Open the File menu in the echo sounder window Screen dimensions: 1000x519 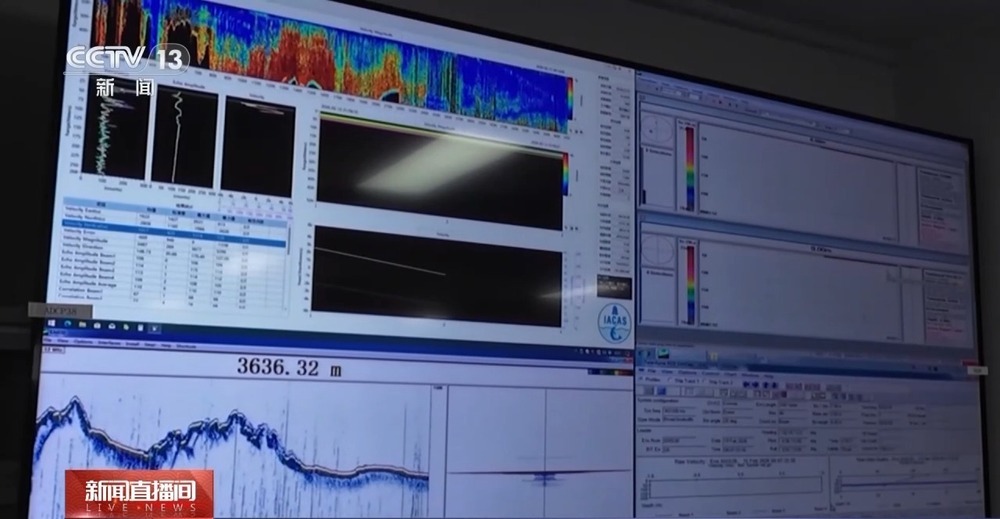pyautogui.click(x=48, y=341)
